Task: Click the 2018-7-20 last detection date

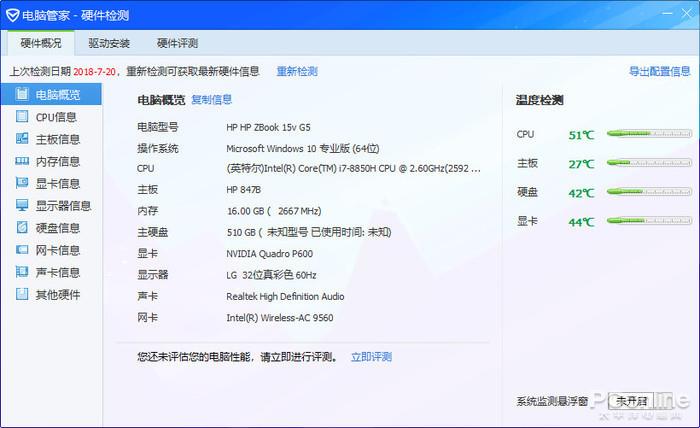Action: pyautogui.click(x=94, y=72)
